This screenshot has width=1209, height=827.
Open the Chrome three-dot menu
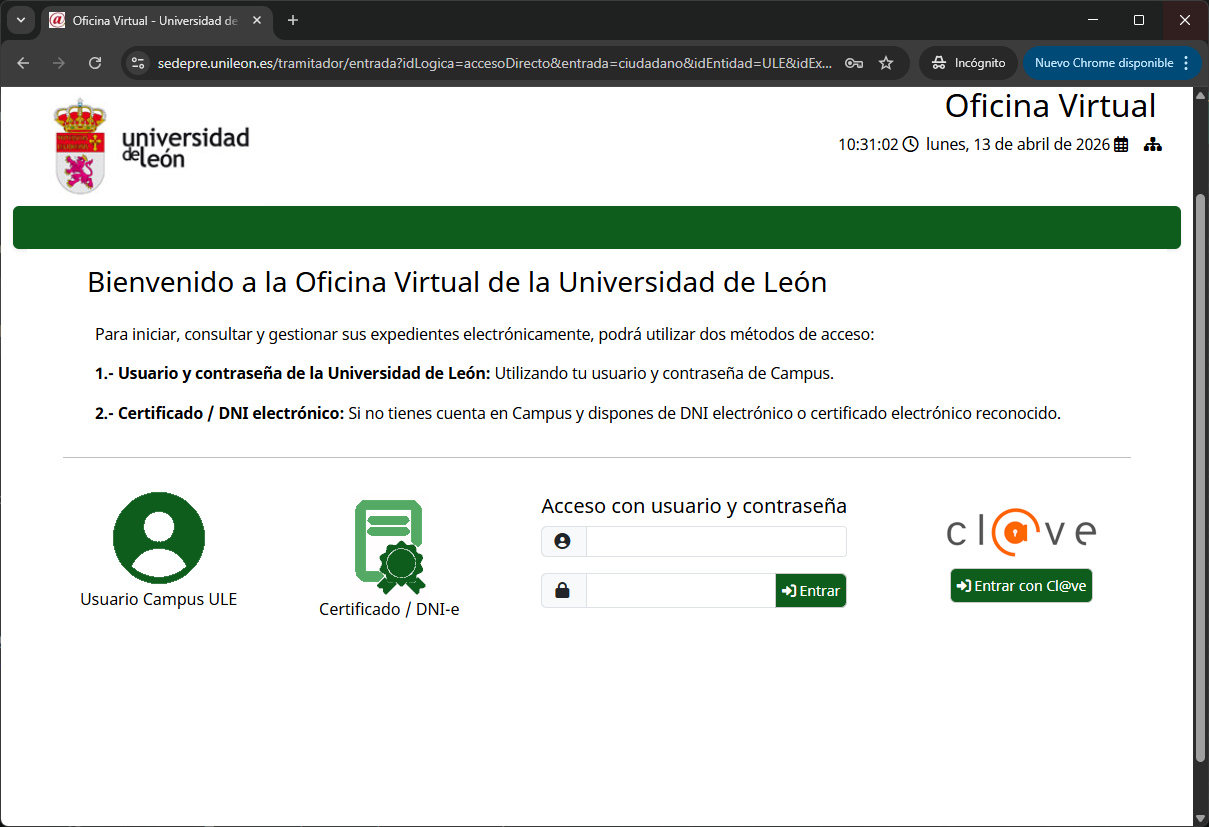click(1186, 63)
